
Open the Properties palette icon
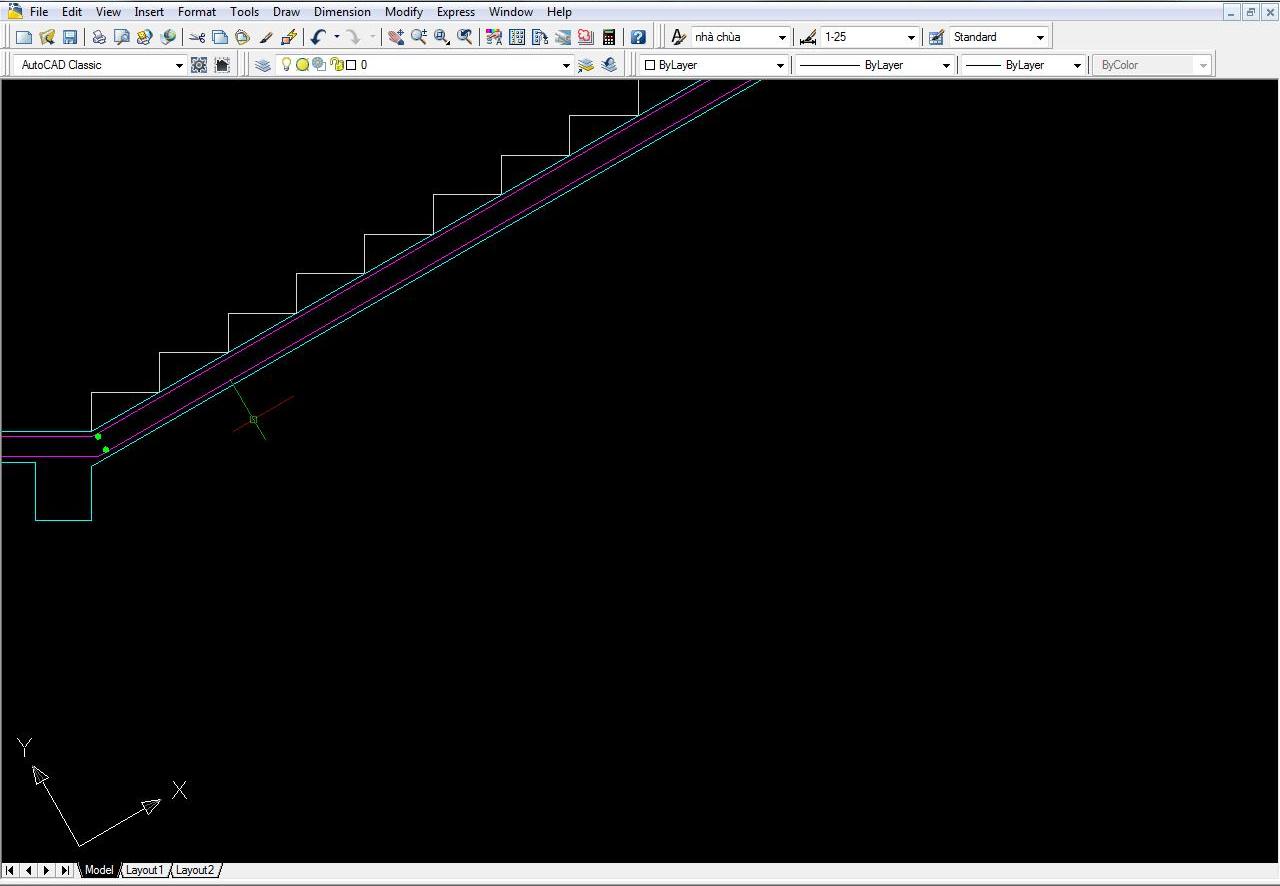494,37
